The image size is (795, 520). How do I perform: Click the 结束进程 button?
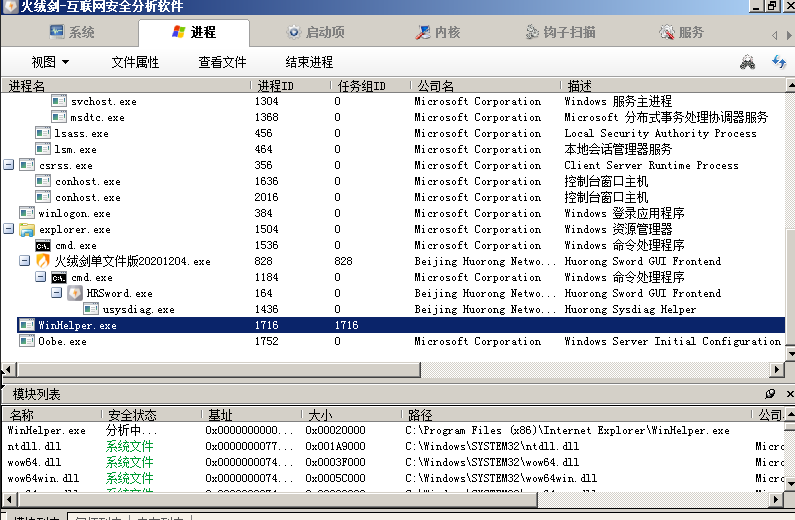point(309,62)
